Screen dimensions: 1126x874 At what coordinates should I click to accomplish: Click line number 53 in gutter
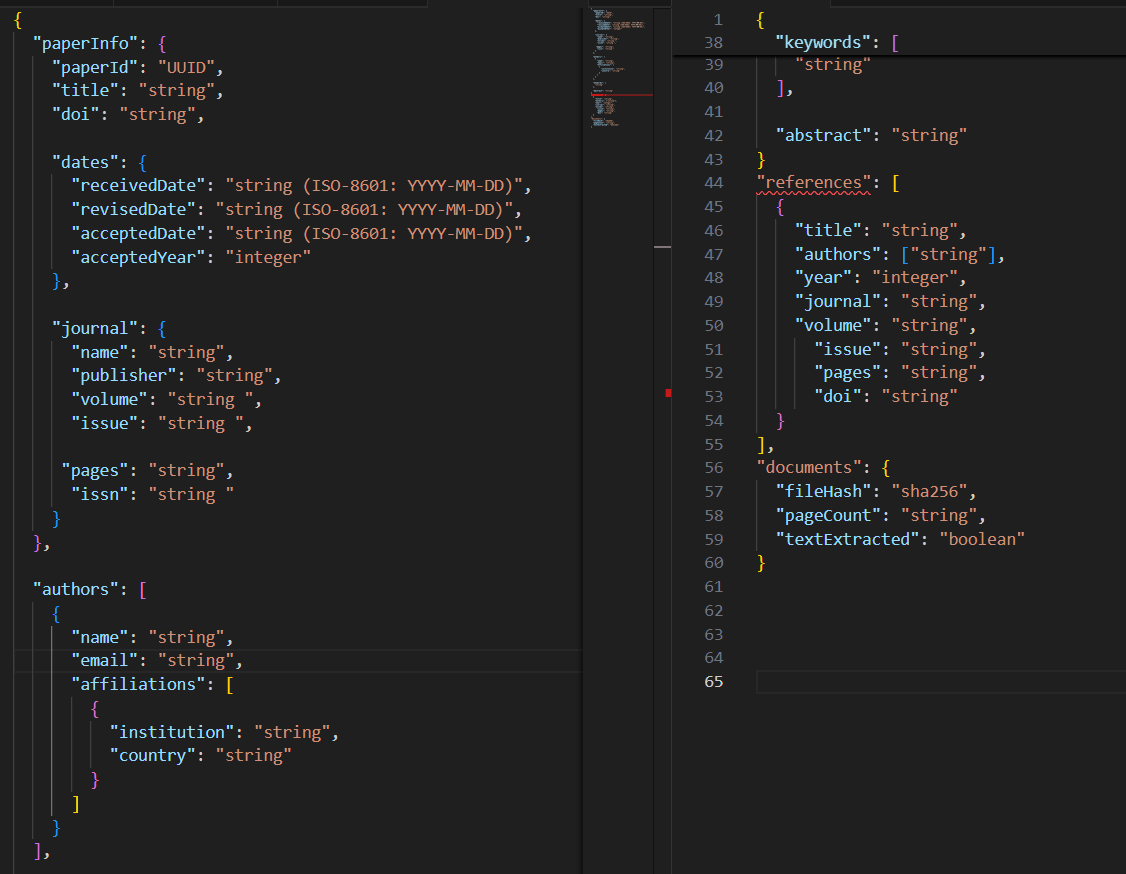pyautogui.click(x=714, y=396)
